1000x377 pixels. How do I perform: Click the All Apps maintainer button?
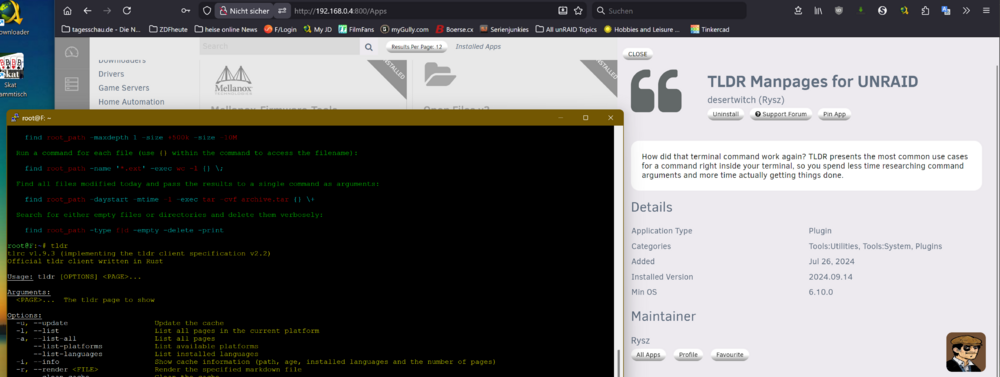pyautogui.click(x=648, y=355)
